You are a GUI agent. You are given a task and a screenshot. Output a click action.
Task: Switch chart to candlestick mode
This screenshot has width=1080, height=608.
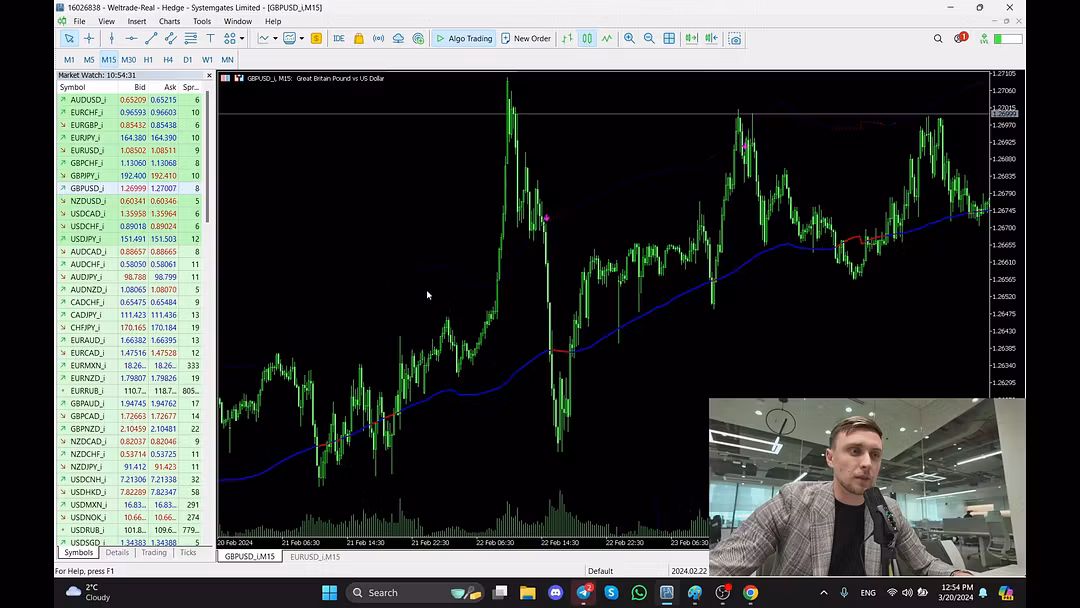587,39
